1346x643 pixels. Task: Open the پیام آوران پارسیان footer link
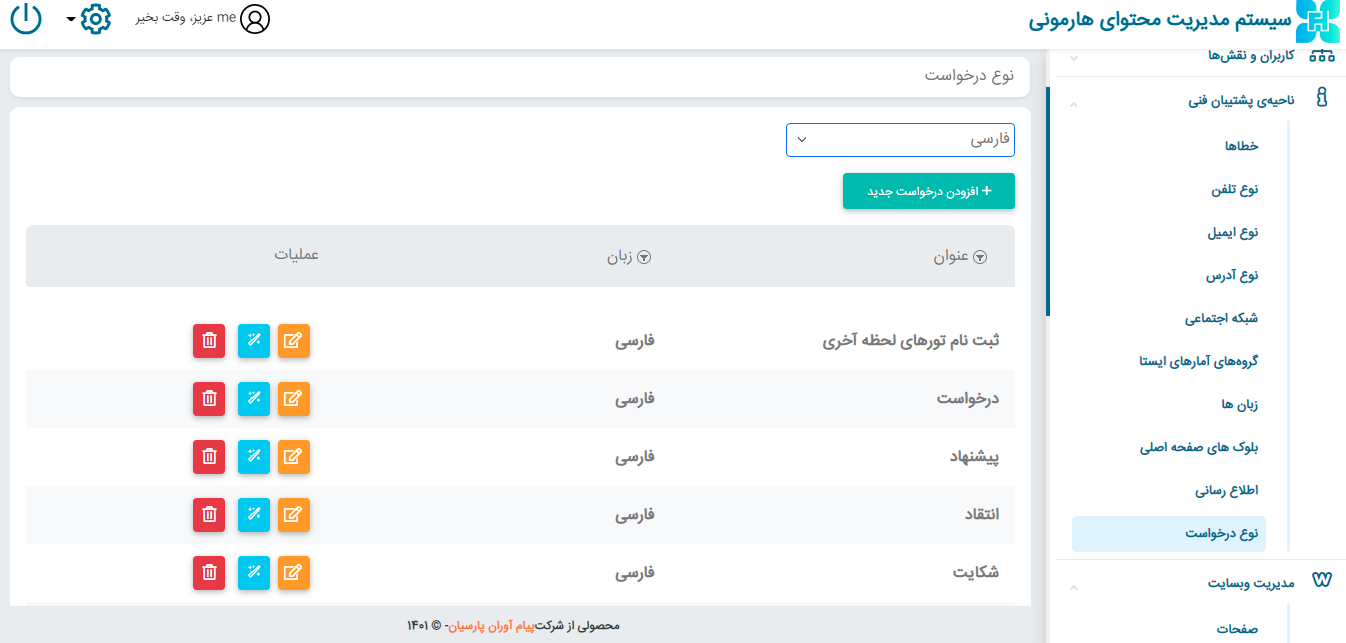490,626
